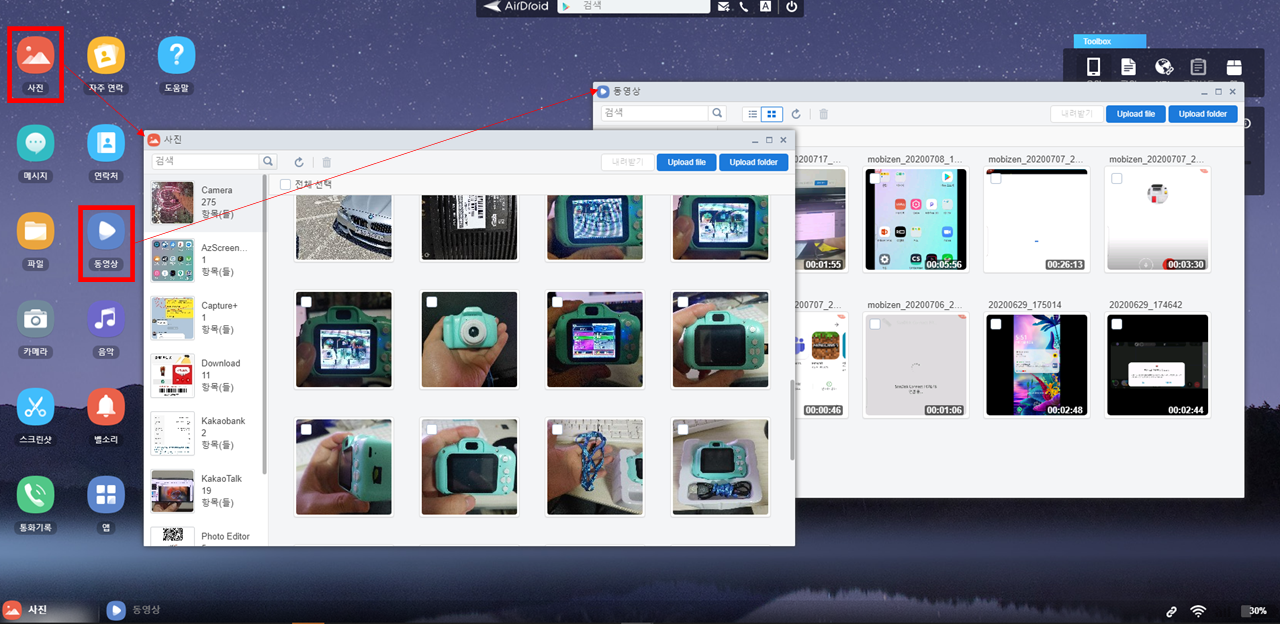Click the file document icon in Toolbox

1128,67
